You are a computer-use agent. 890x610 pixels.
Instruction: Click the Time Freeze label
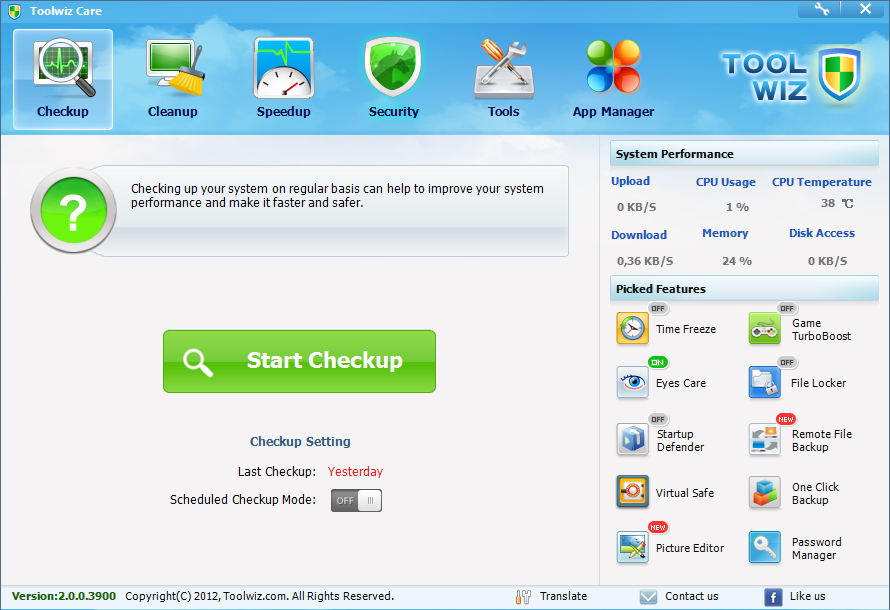click(x=686, y=329)
